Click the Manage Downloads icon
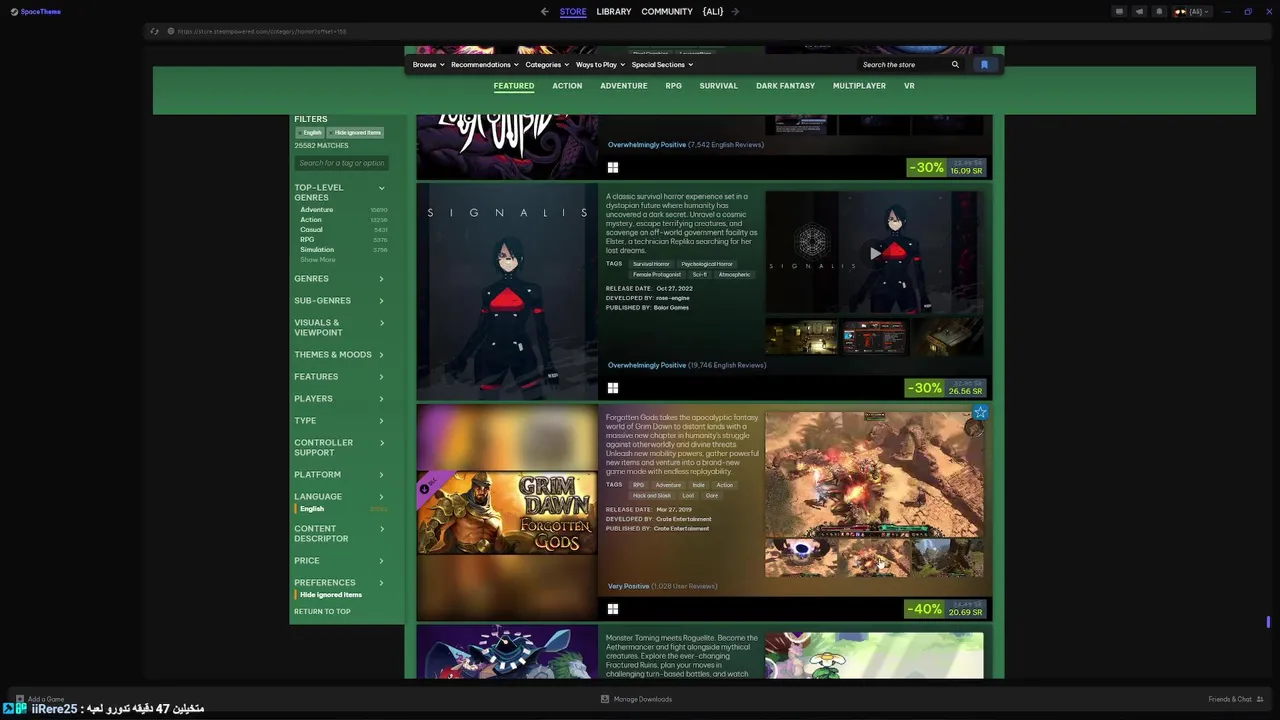This screenshot has height=720, width=1280. (605, 699)
